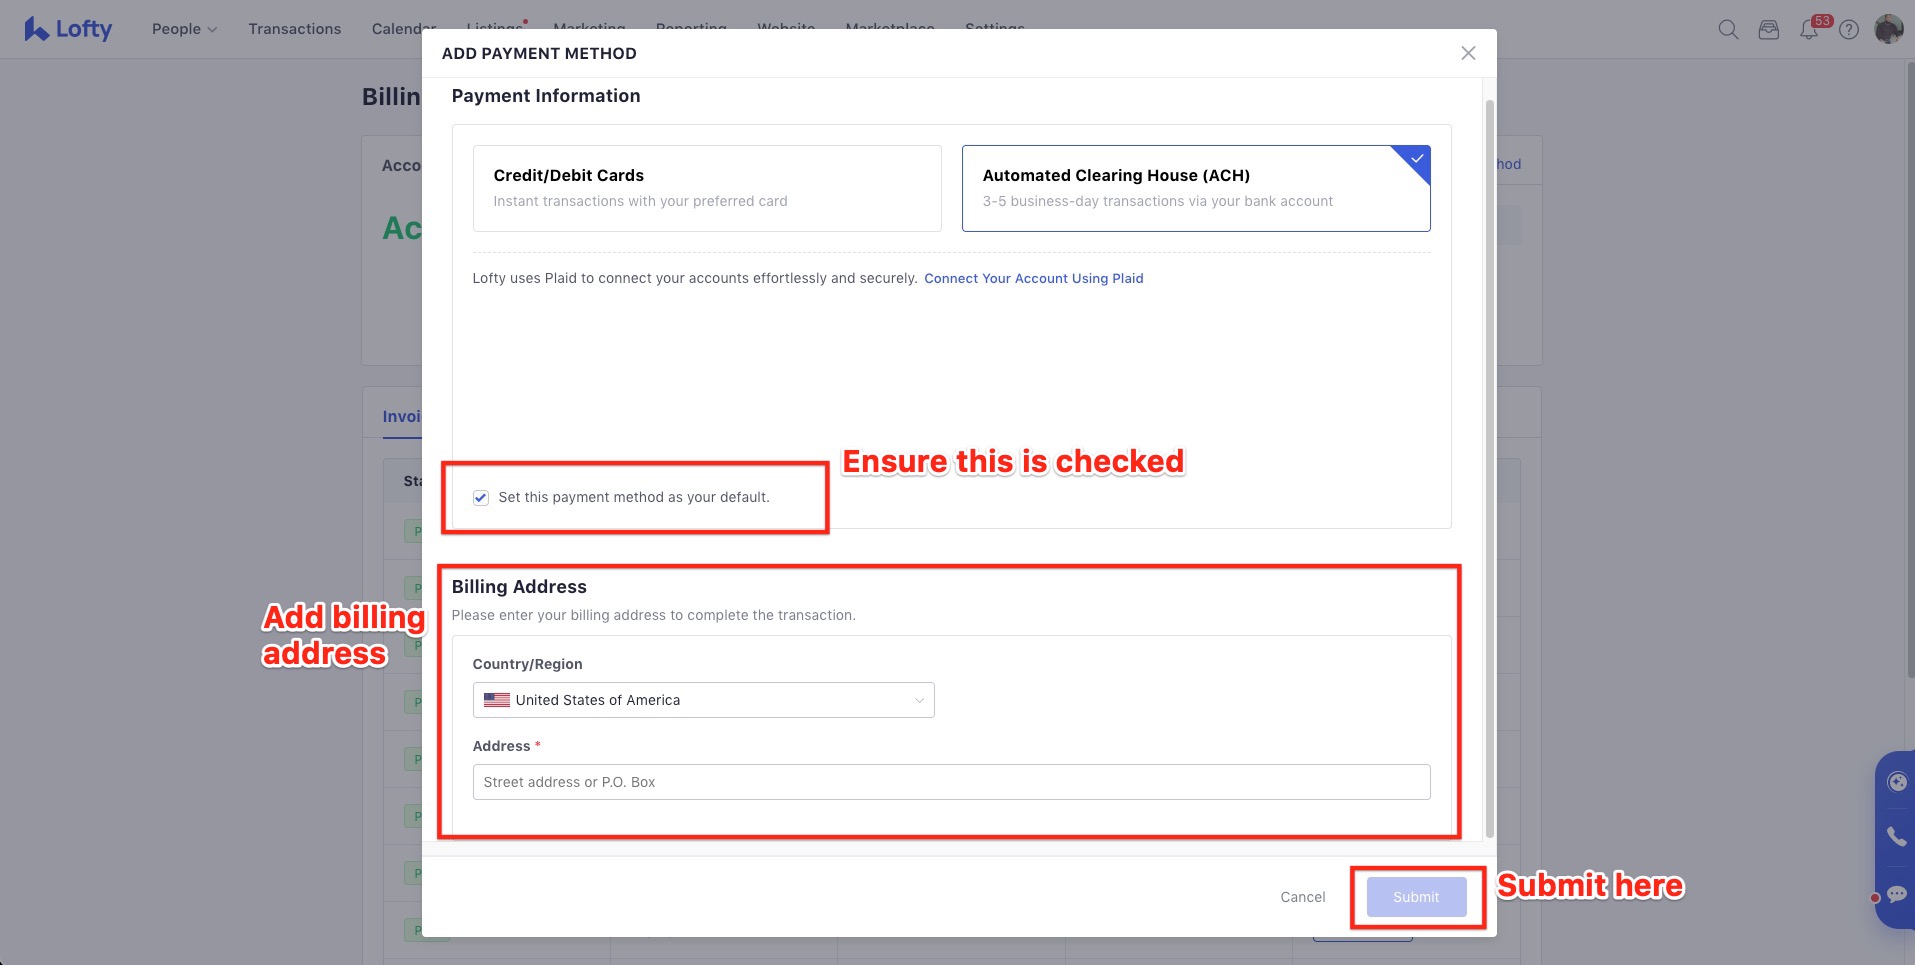Open the Country/Region dropdown
The width and height of the screenshot is (1915, 965).
click(x=703, y=700)
